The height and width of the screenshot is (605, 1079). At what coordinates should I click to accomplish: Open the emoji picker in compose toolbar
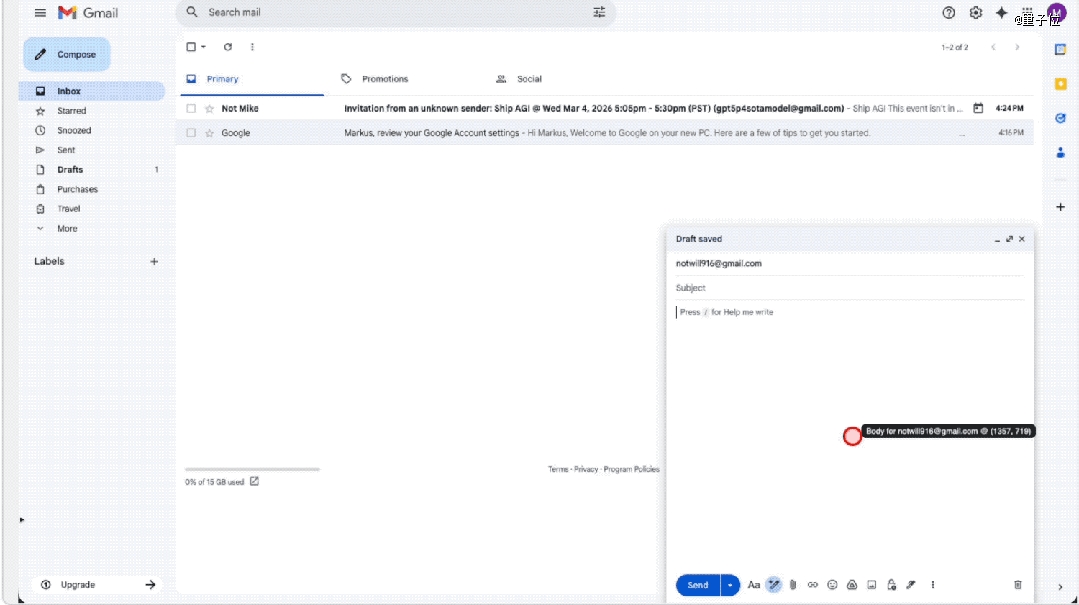(x=832, y=585)
